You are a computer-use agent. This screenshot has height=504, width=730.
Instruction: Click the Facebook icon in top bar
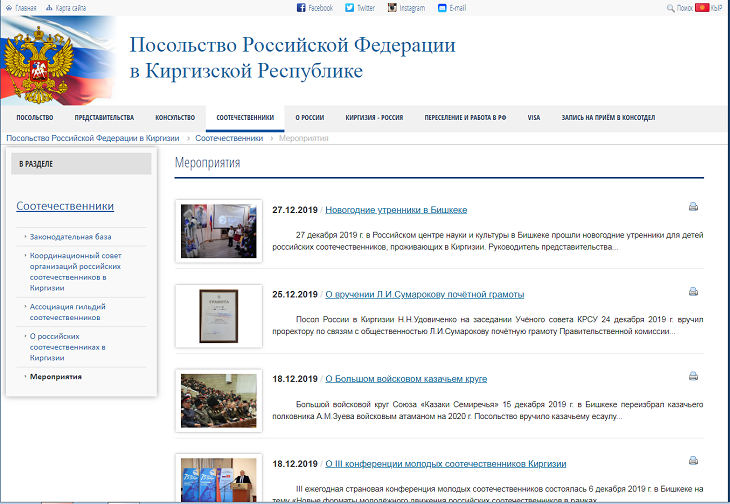tap(301, 8)
